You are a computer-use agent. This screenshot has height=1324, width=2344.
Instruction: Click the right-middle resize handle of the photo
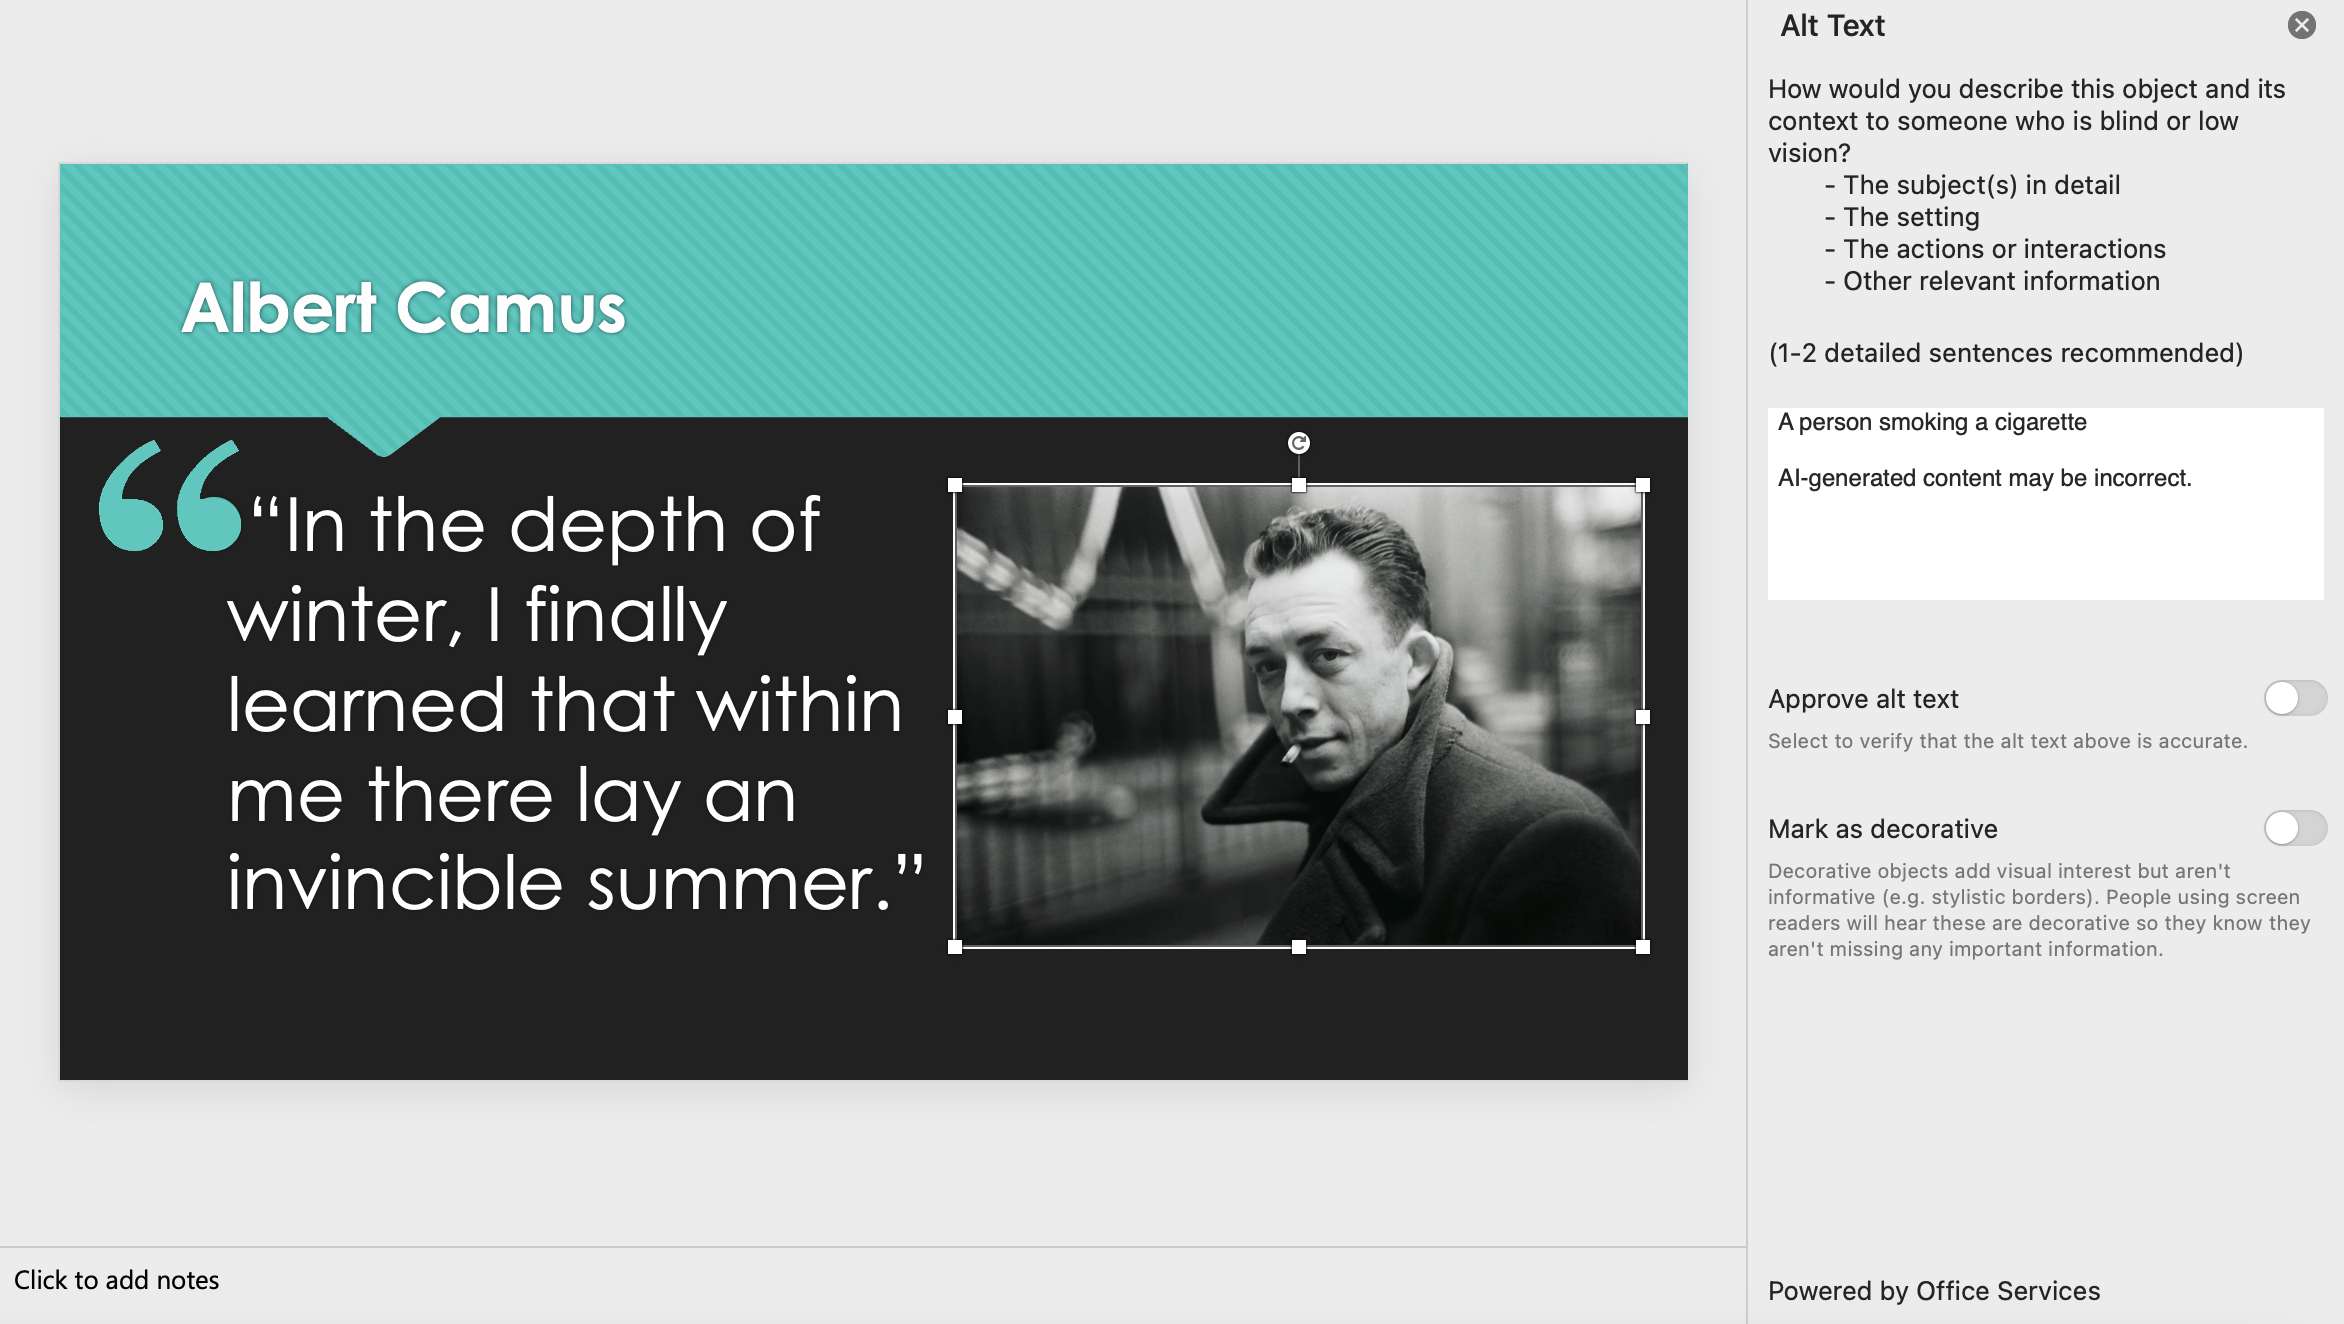coord(1642,717)
